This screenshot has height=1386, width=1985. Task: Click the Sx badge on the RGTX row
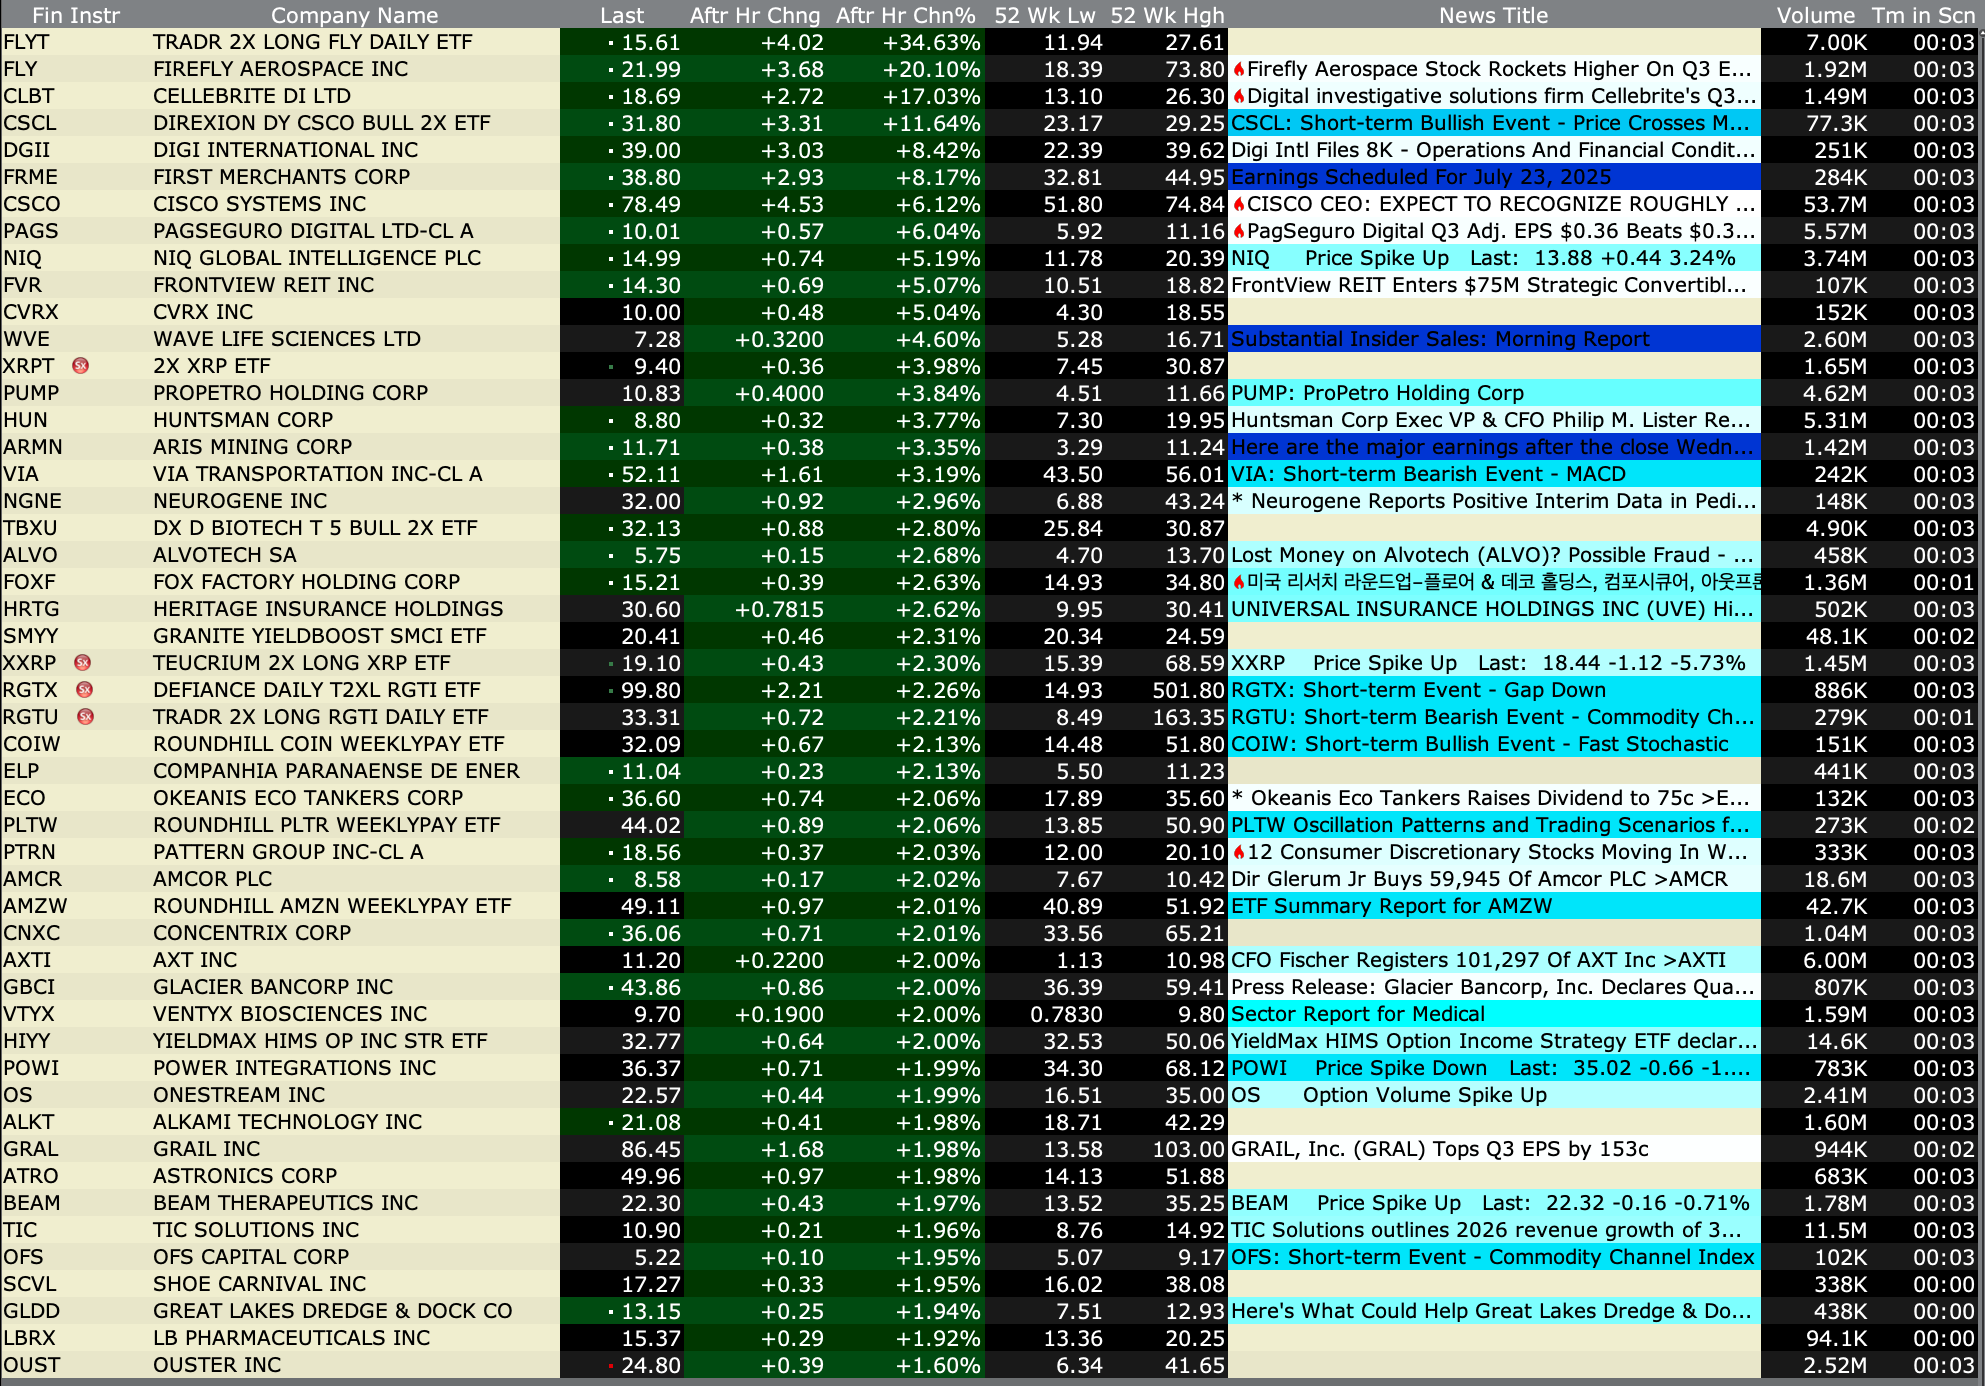(85, 690)
